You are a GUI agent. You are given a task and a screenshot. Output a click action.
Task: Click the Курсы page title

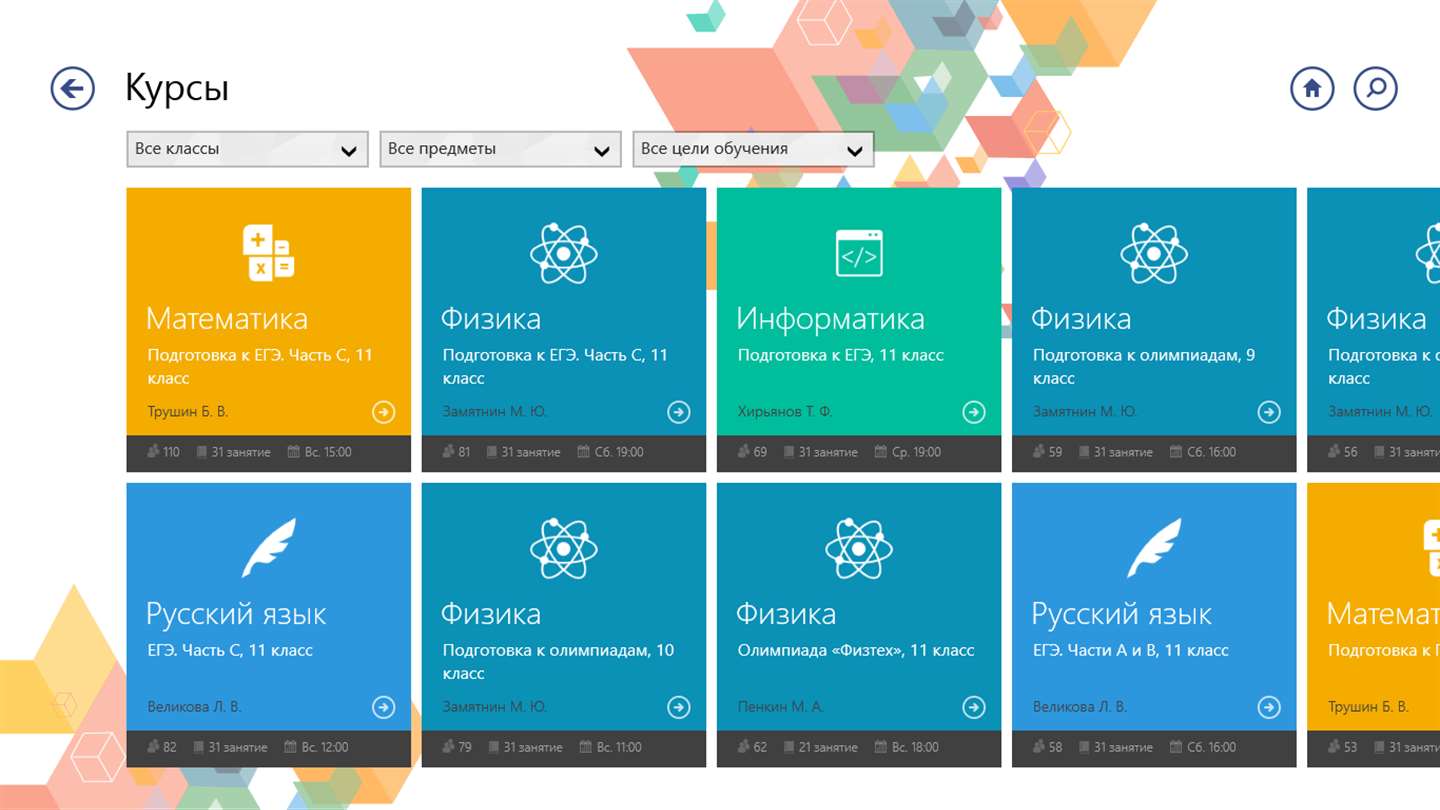point(177,89)
